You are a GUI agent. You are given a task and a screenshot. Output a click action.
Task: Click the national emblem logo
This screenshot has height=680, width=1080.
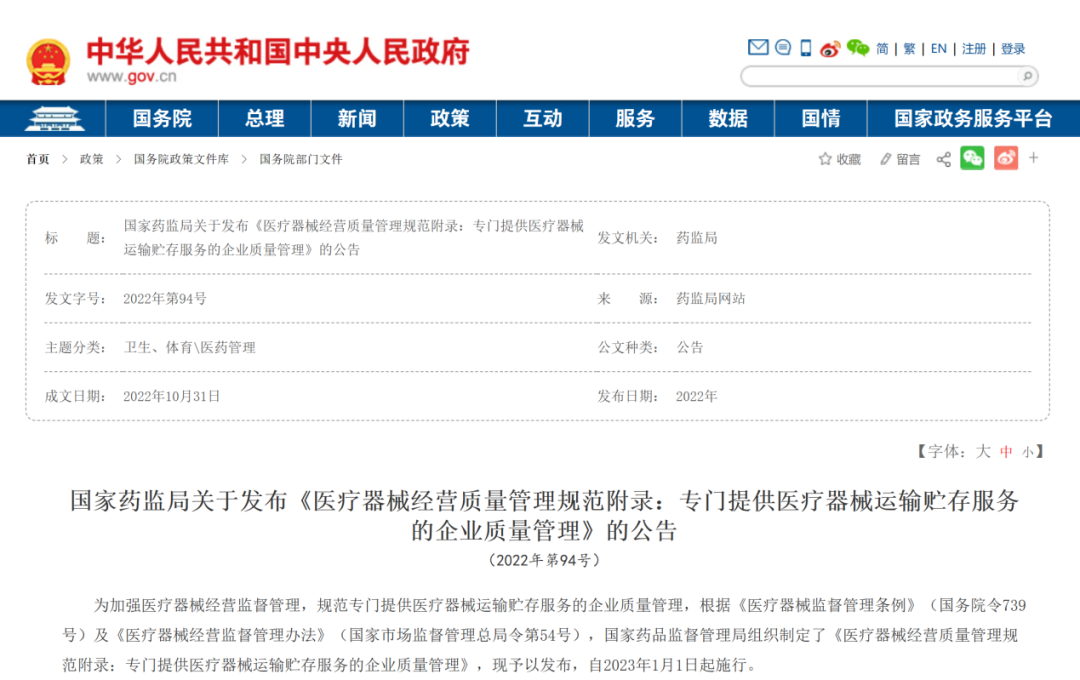point(48,61)
